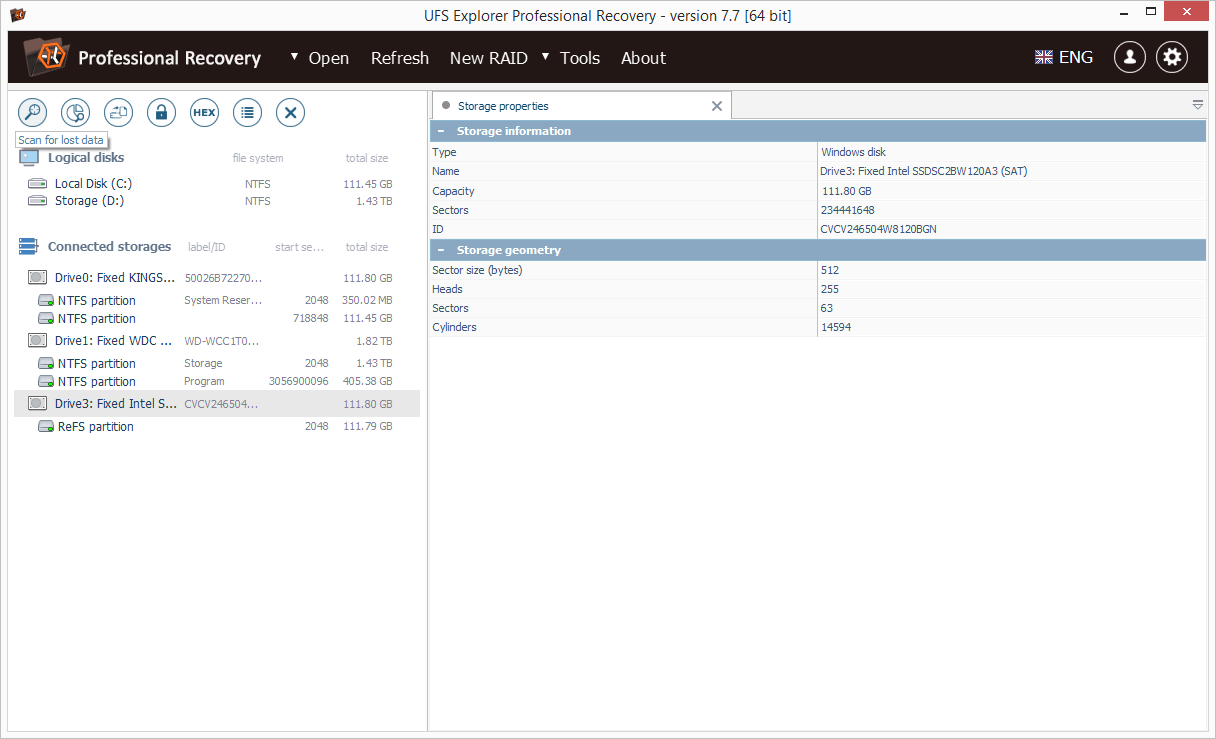Click the round X close storage icon
The image size is (1216, 739).
(x=290, y=113)
